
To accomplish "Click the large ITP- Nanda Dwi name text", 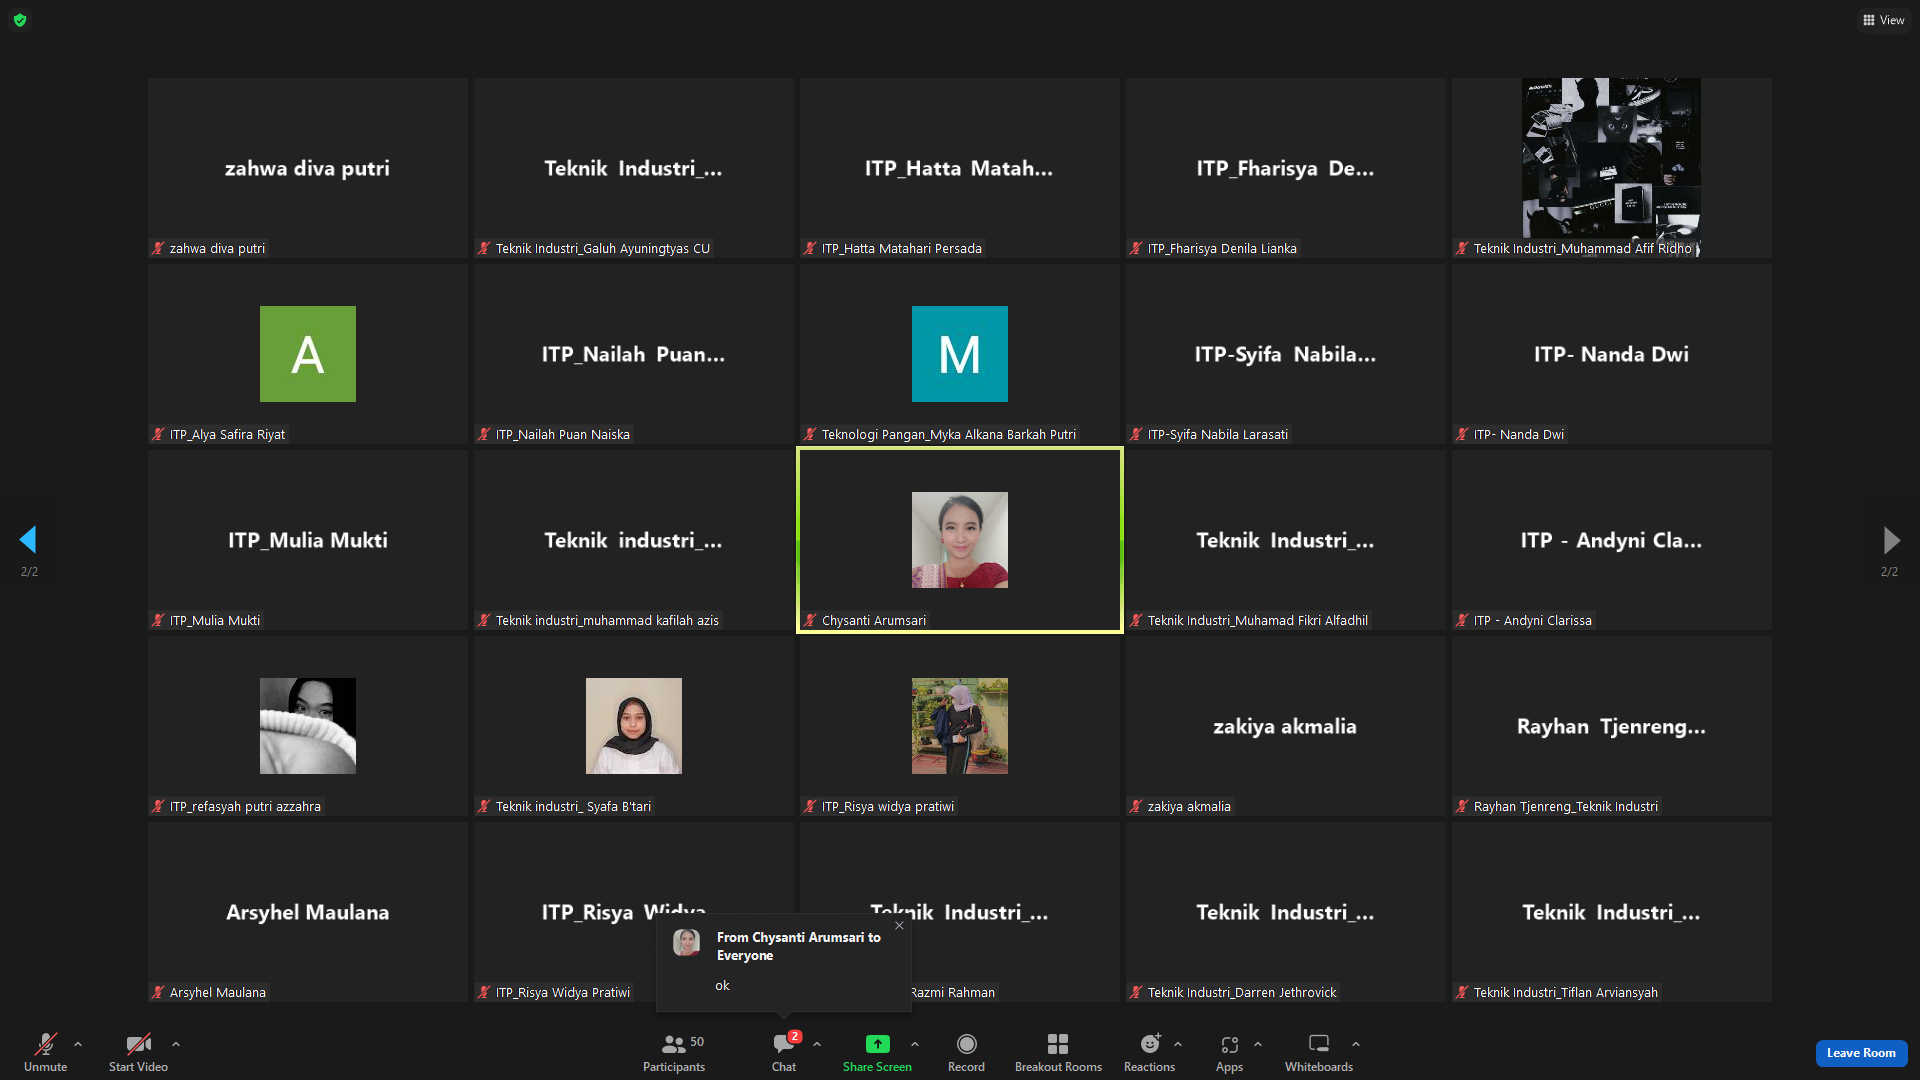I will [x=1612, y=354].
